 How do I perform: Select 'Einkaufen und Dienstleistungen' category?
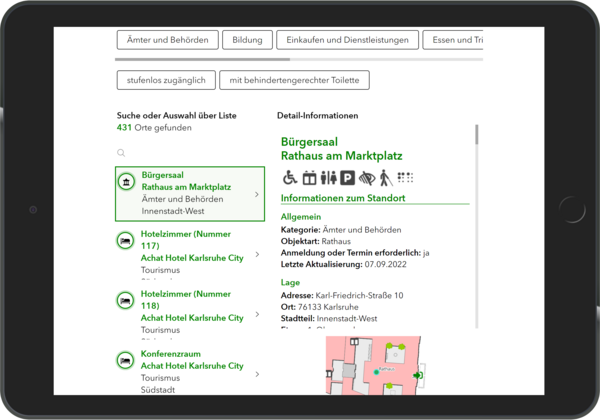pyautogui.click(x=346, y=40)
